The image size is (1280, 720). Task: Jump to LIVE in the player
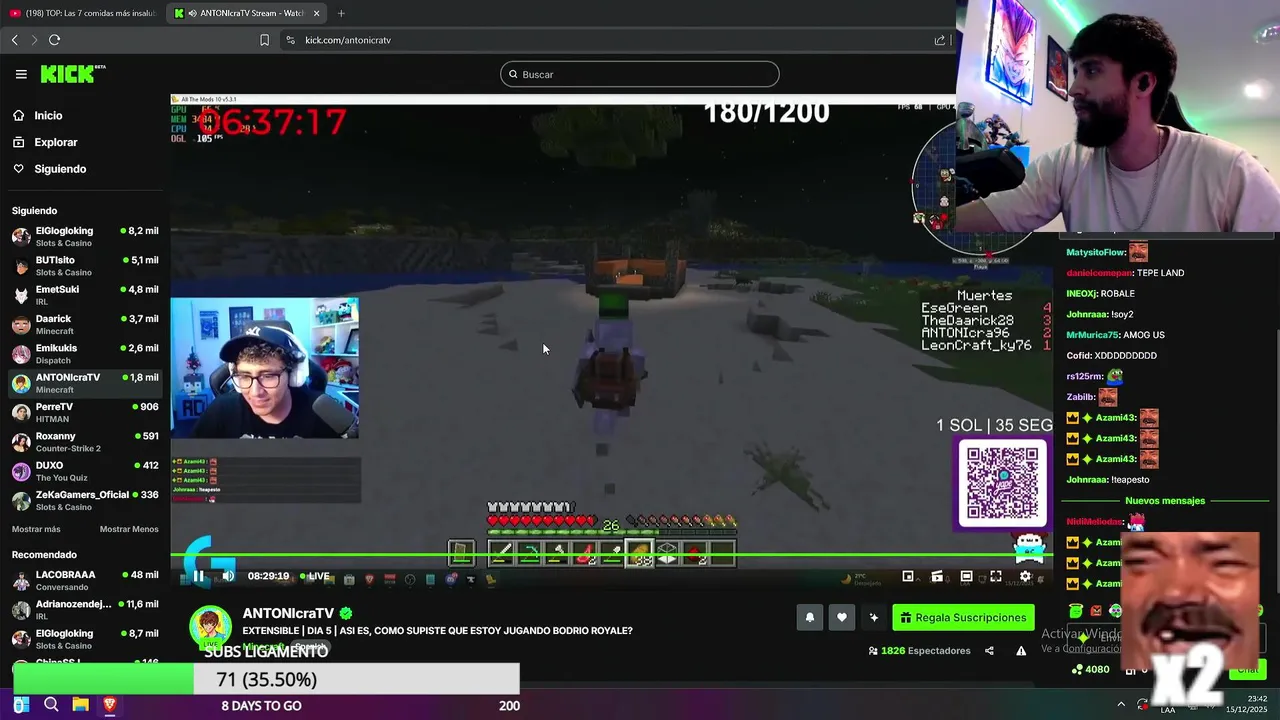click(314, 576)
